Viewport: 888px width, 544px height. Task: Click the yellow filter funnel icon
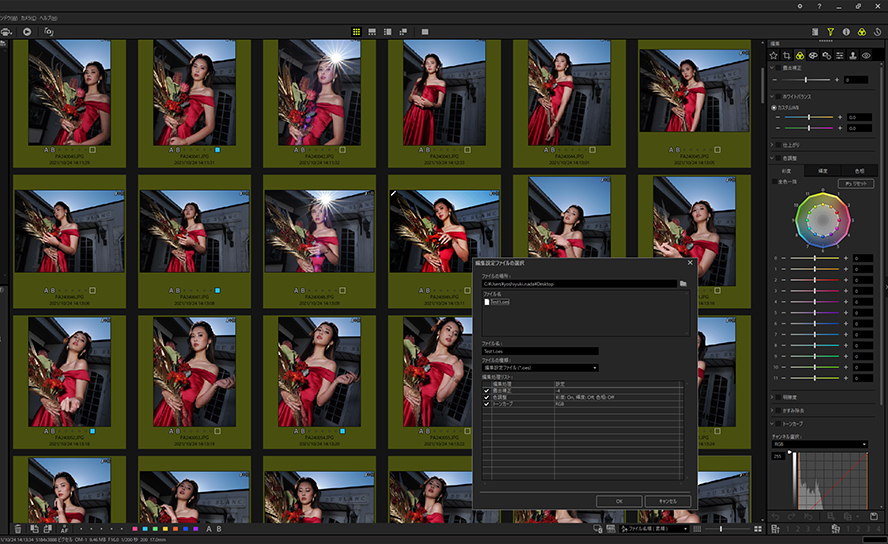click(830, 32)
